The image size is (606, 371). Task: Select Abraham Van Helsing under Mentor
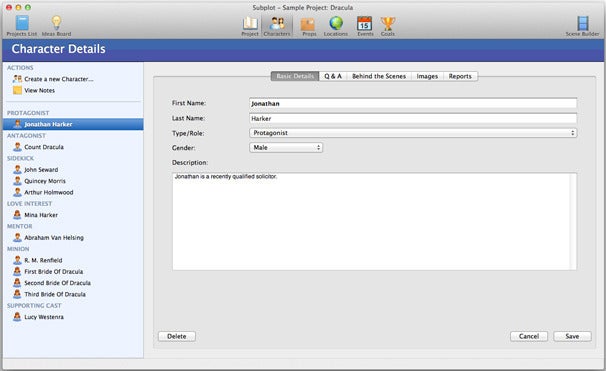pyautogui.click(x=54, y=238)
